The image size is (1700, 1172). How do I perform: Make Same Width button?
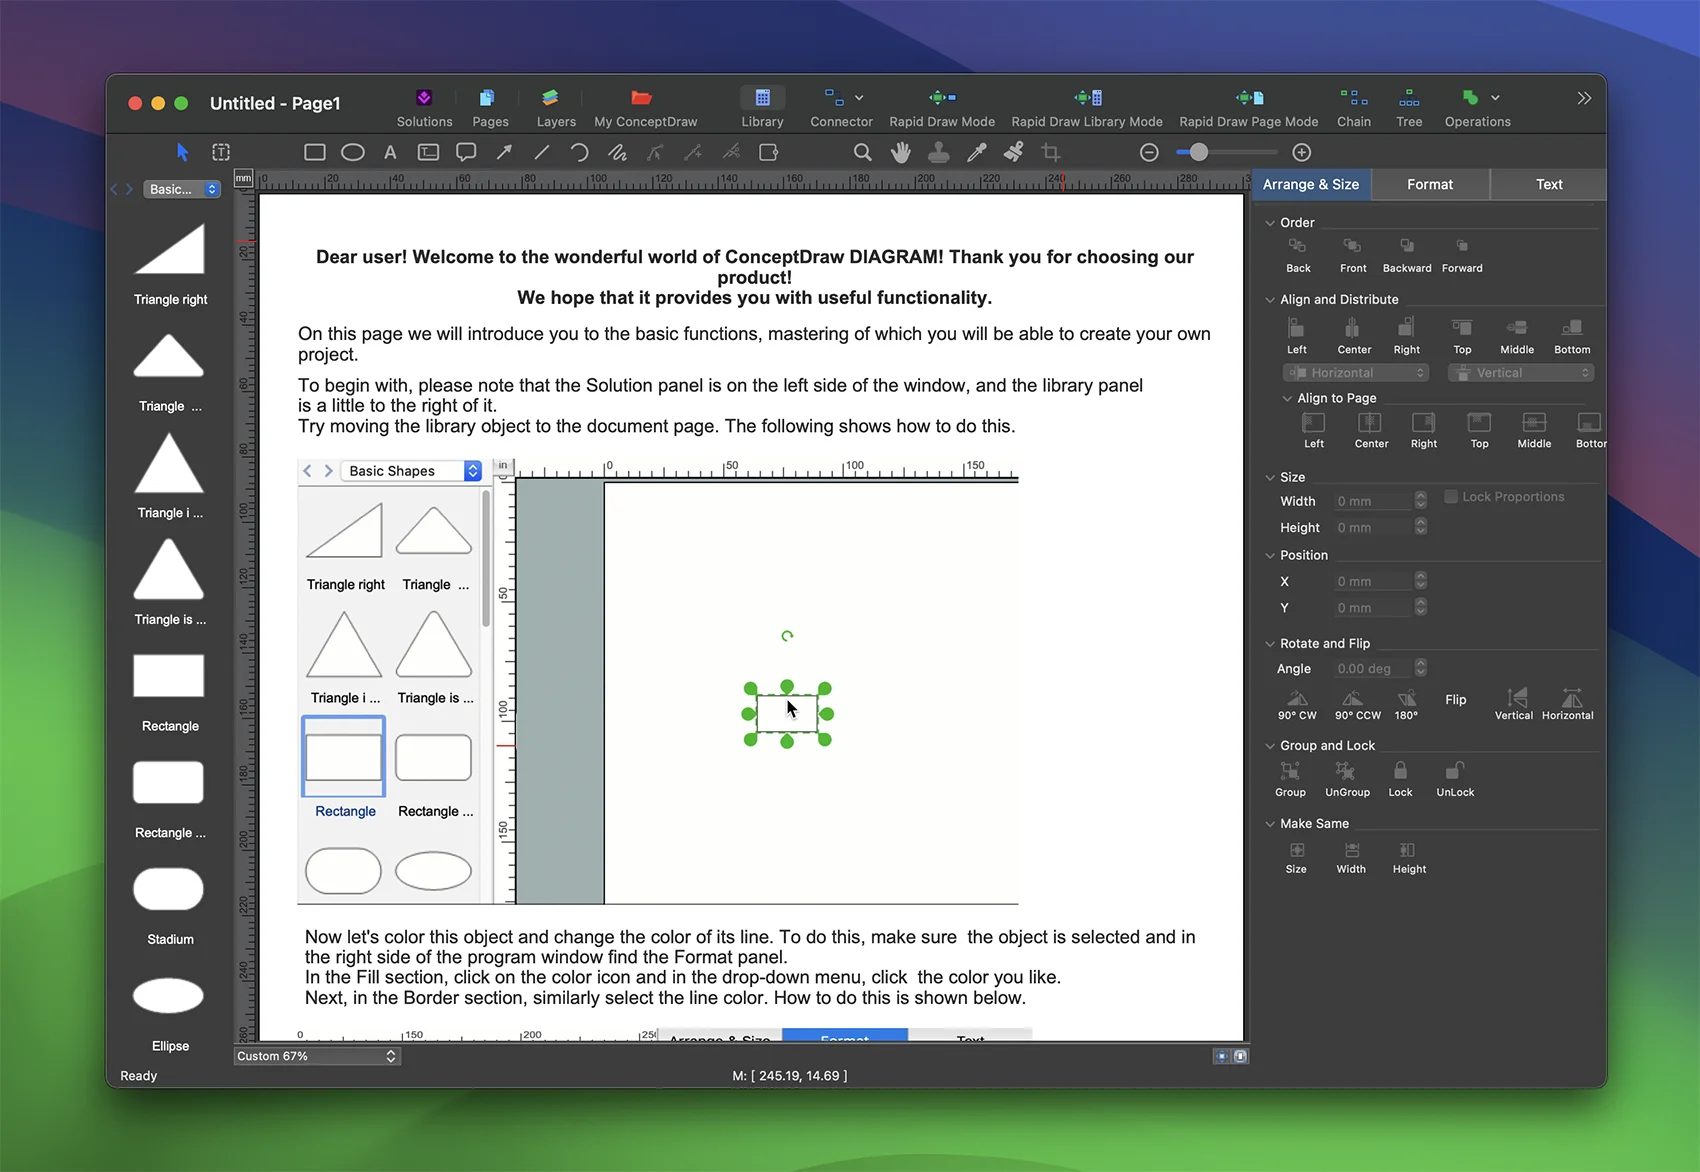(1351, 857)
